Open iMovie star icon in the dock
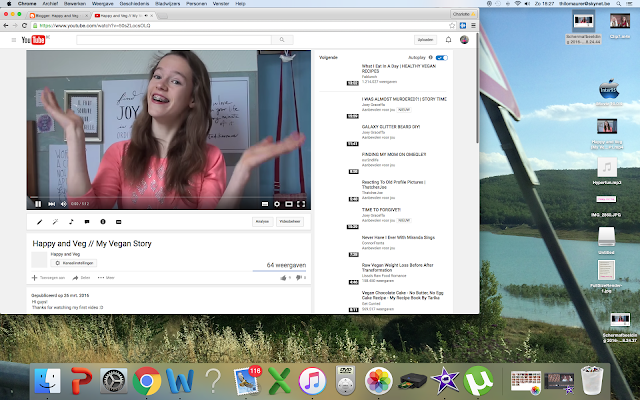The image size is (640, 400). [x=445, y=381]
